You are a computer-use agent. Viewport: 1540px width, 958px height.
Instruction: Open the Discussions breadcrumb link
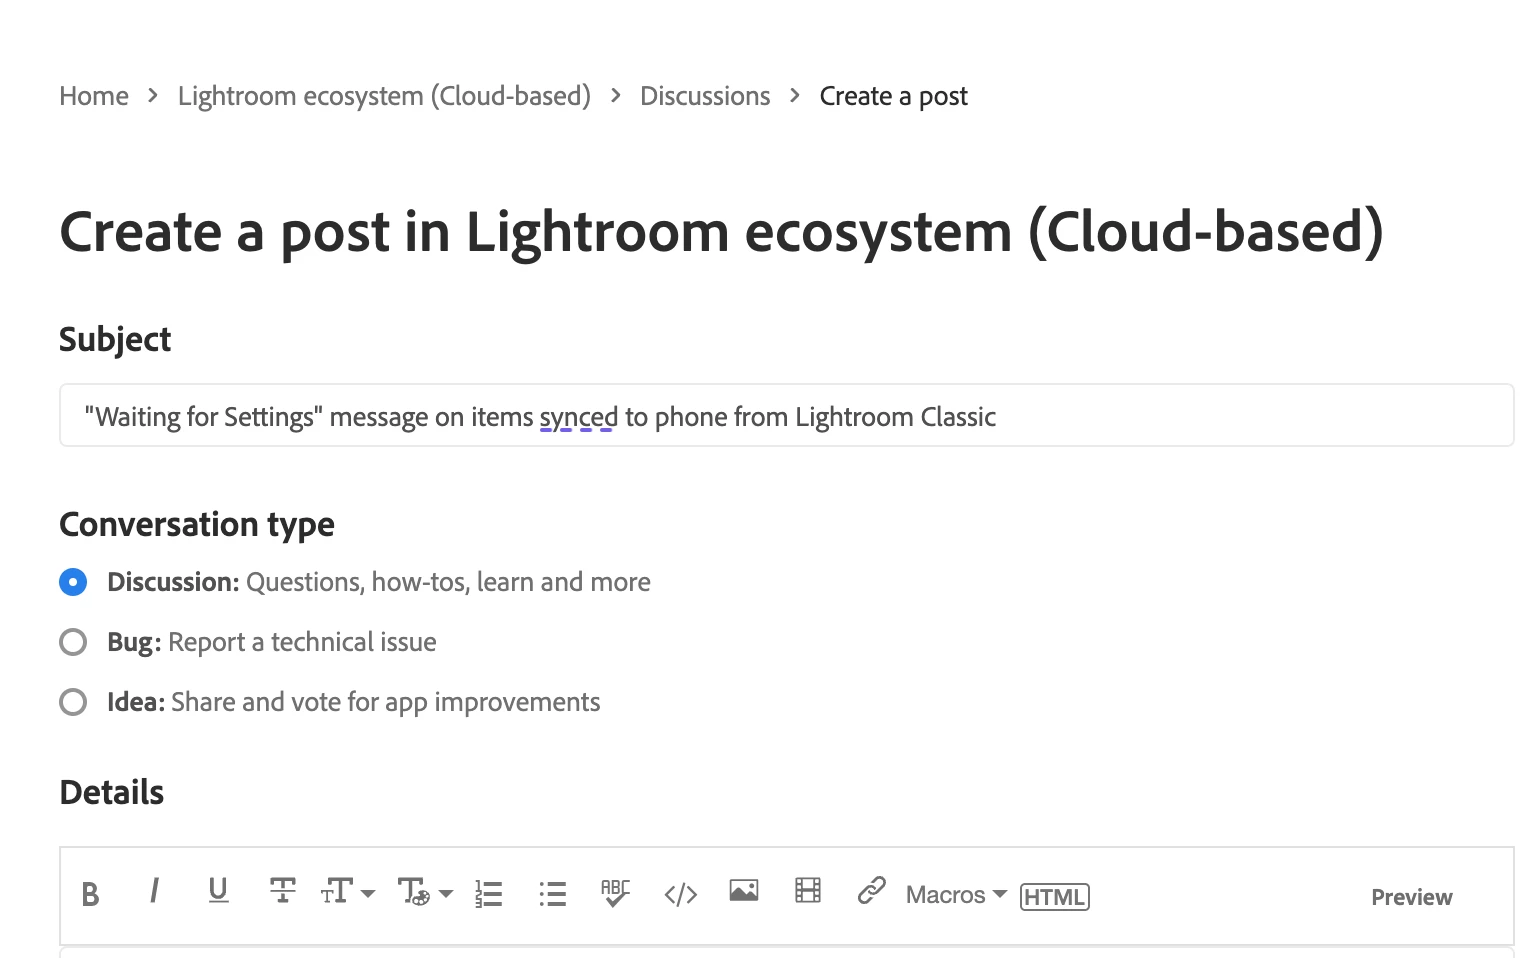click(x=705, y=96)
